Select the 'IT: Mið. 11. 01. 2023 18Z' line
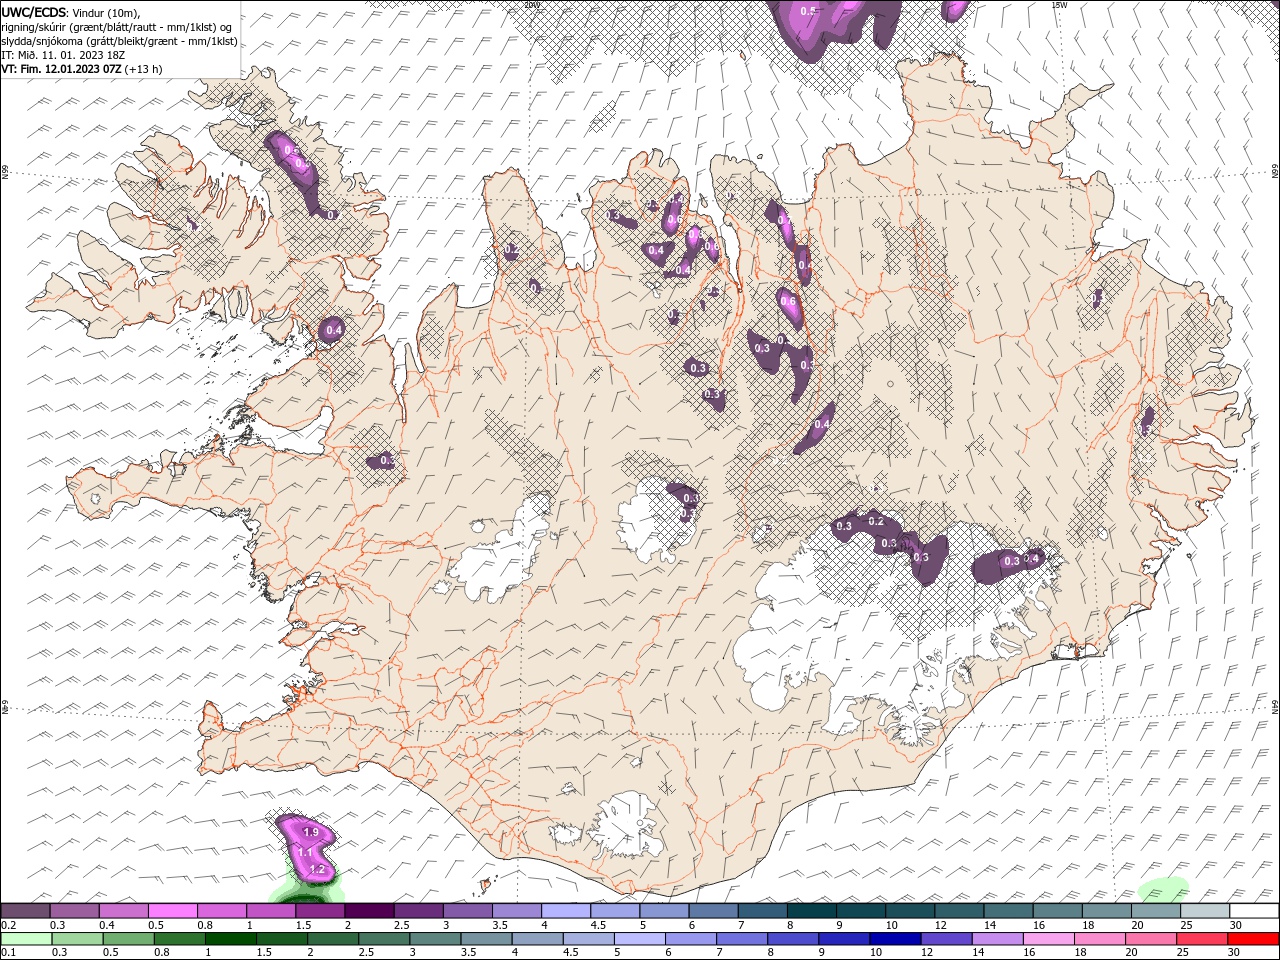This screenshot has width=1280, height=960. click(64, 55)
